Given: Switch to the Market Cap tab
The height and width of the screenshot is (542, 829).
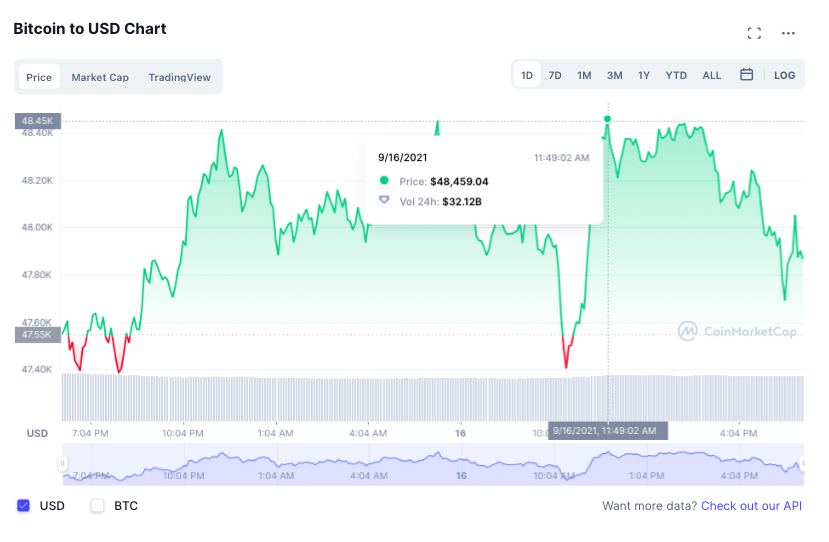Looking at the screenshot, I should [x=100, y=77].
